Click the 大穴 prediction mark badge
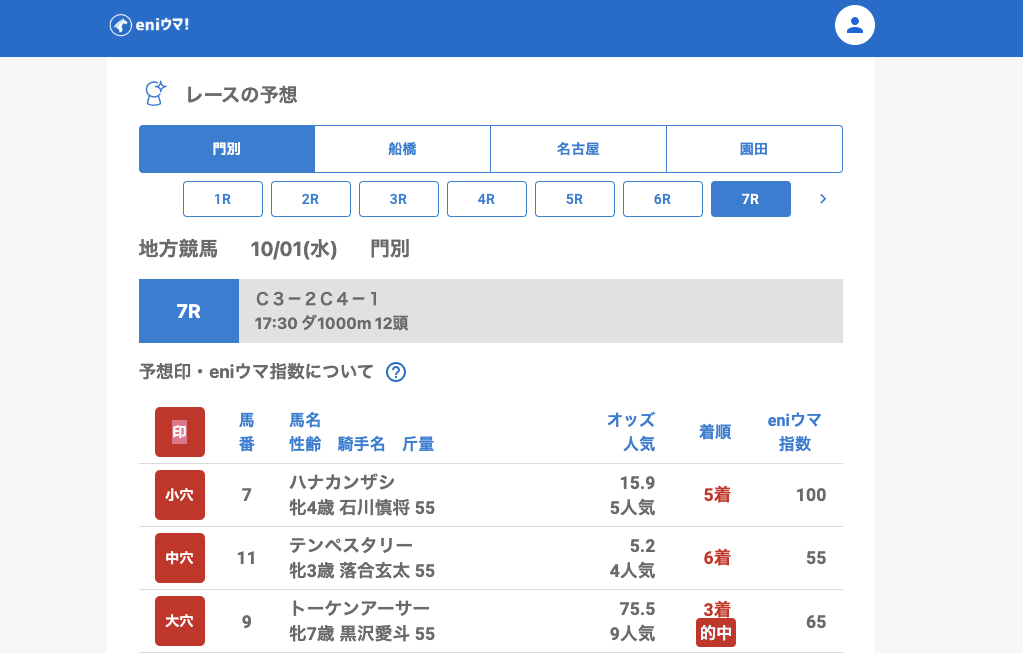The width and height of the screenshot is (1023, 653). (x=180, y=621)
